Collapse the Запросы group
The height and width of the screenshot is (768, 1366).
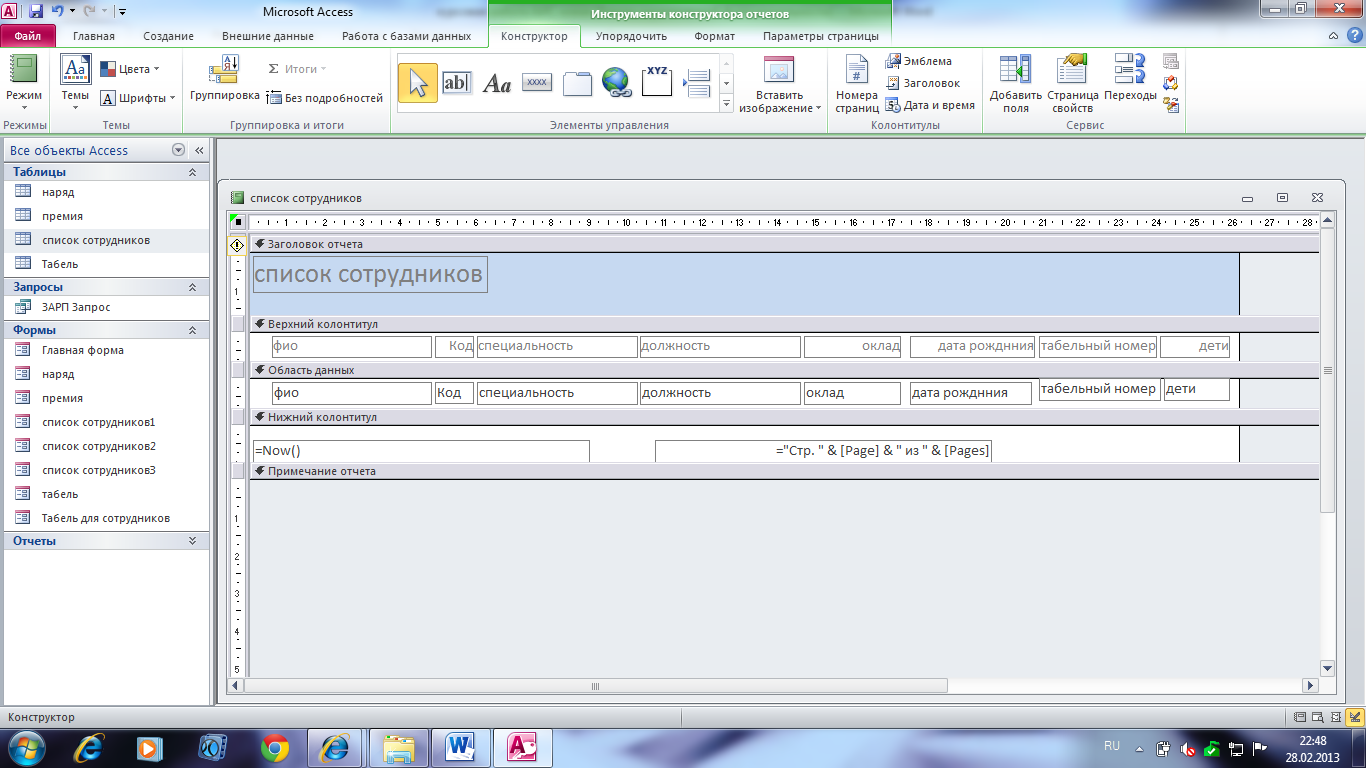point(193,287)
